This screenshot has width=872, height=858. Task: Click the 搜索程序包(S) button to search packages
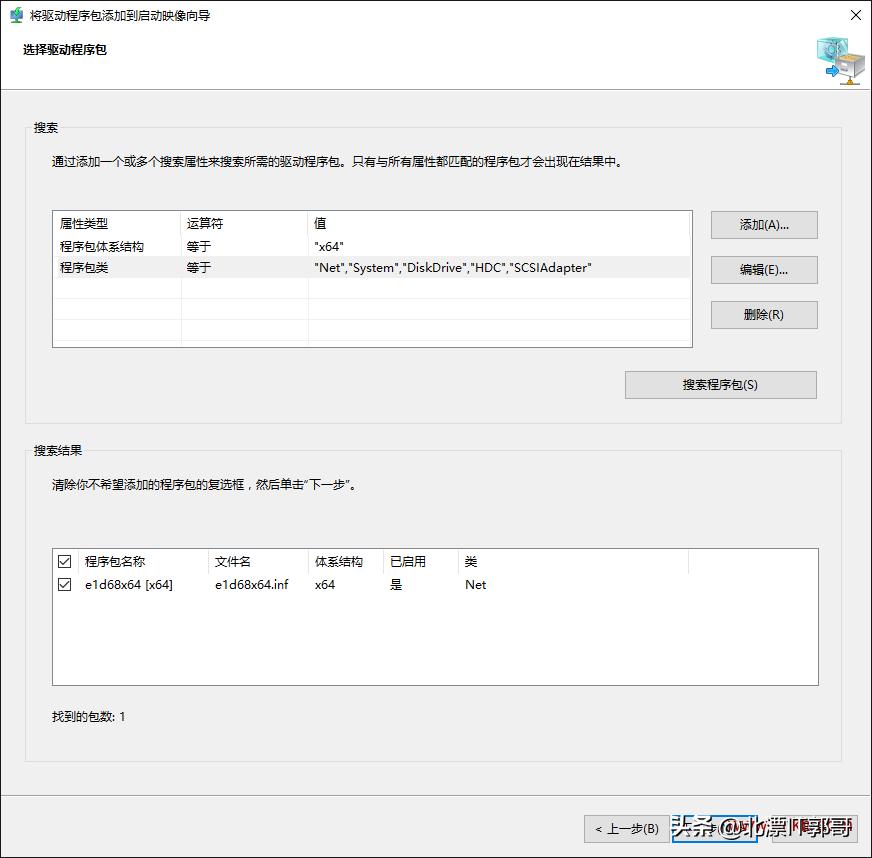tap(720, 385)
